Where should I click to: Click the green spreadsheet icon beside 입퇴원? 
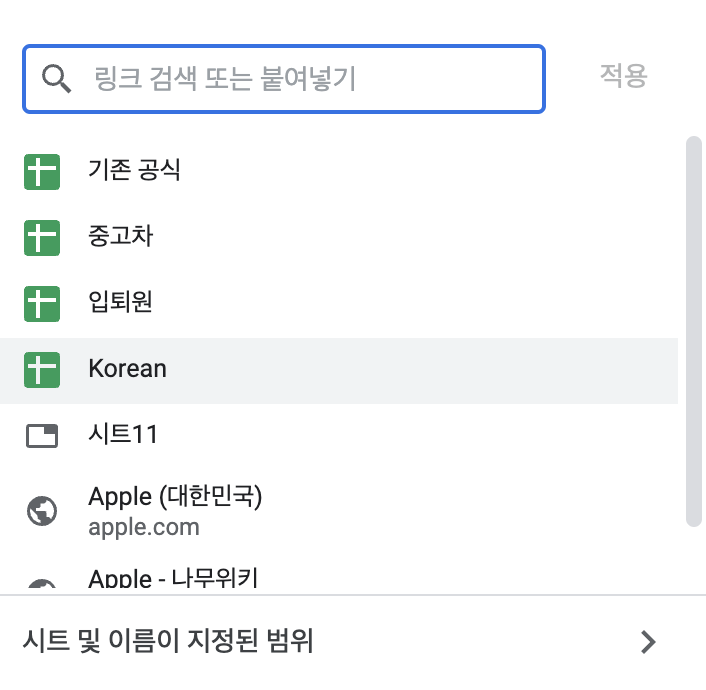(42, 304)
